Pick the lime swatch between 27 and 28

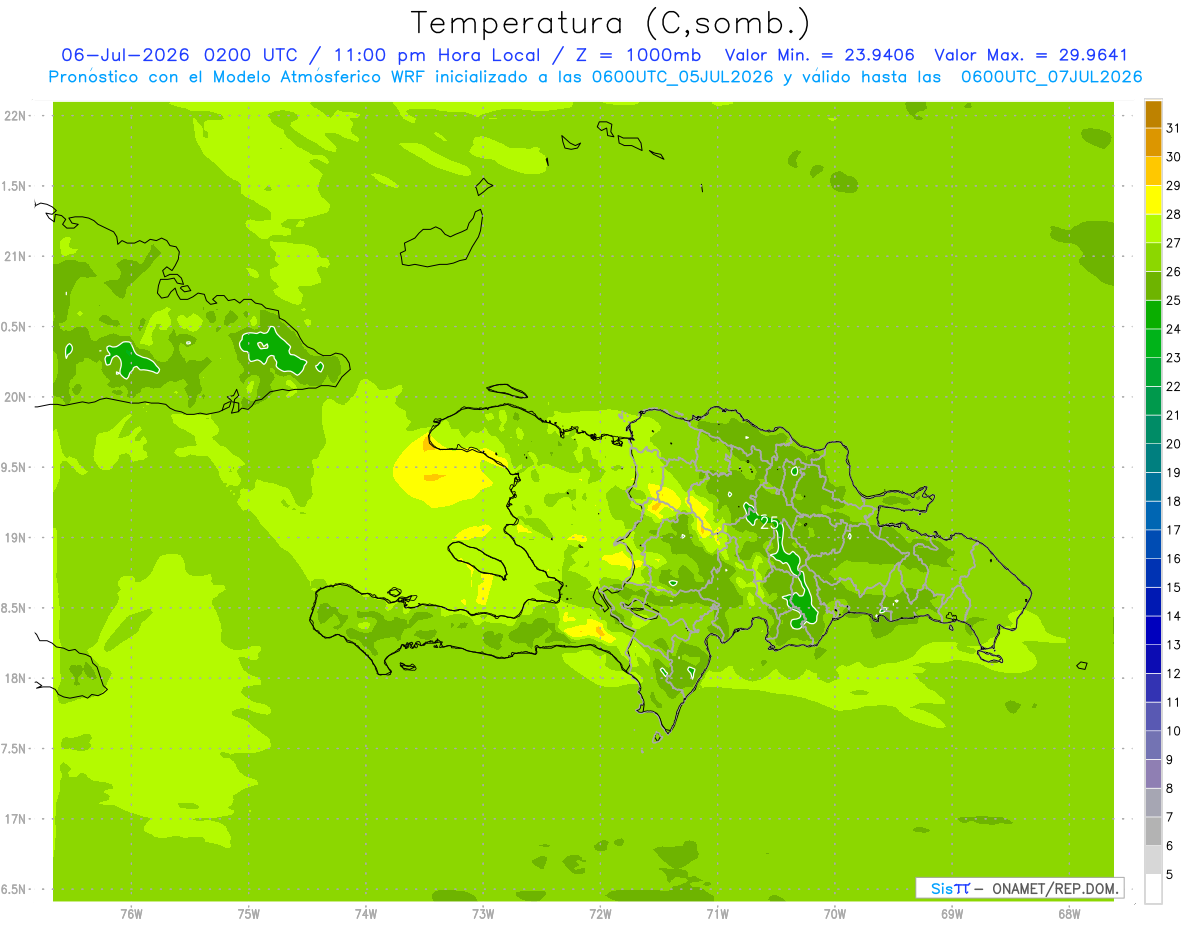click(1153, 229)
